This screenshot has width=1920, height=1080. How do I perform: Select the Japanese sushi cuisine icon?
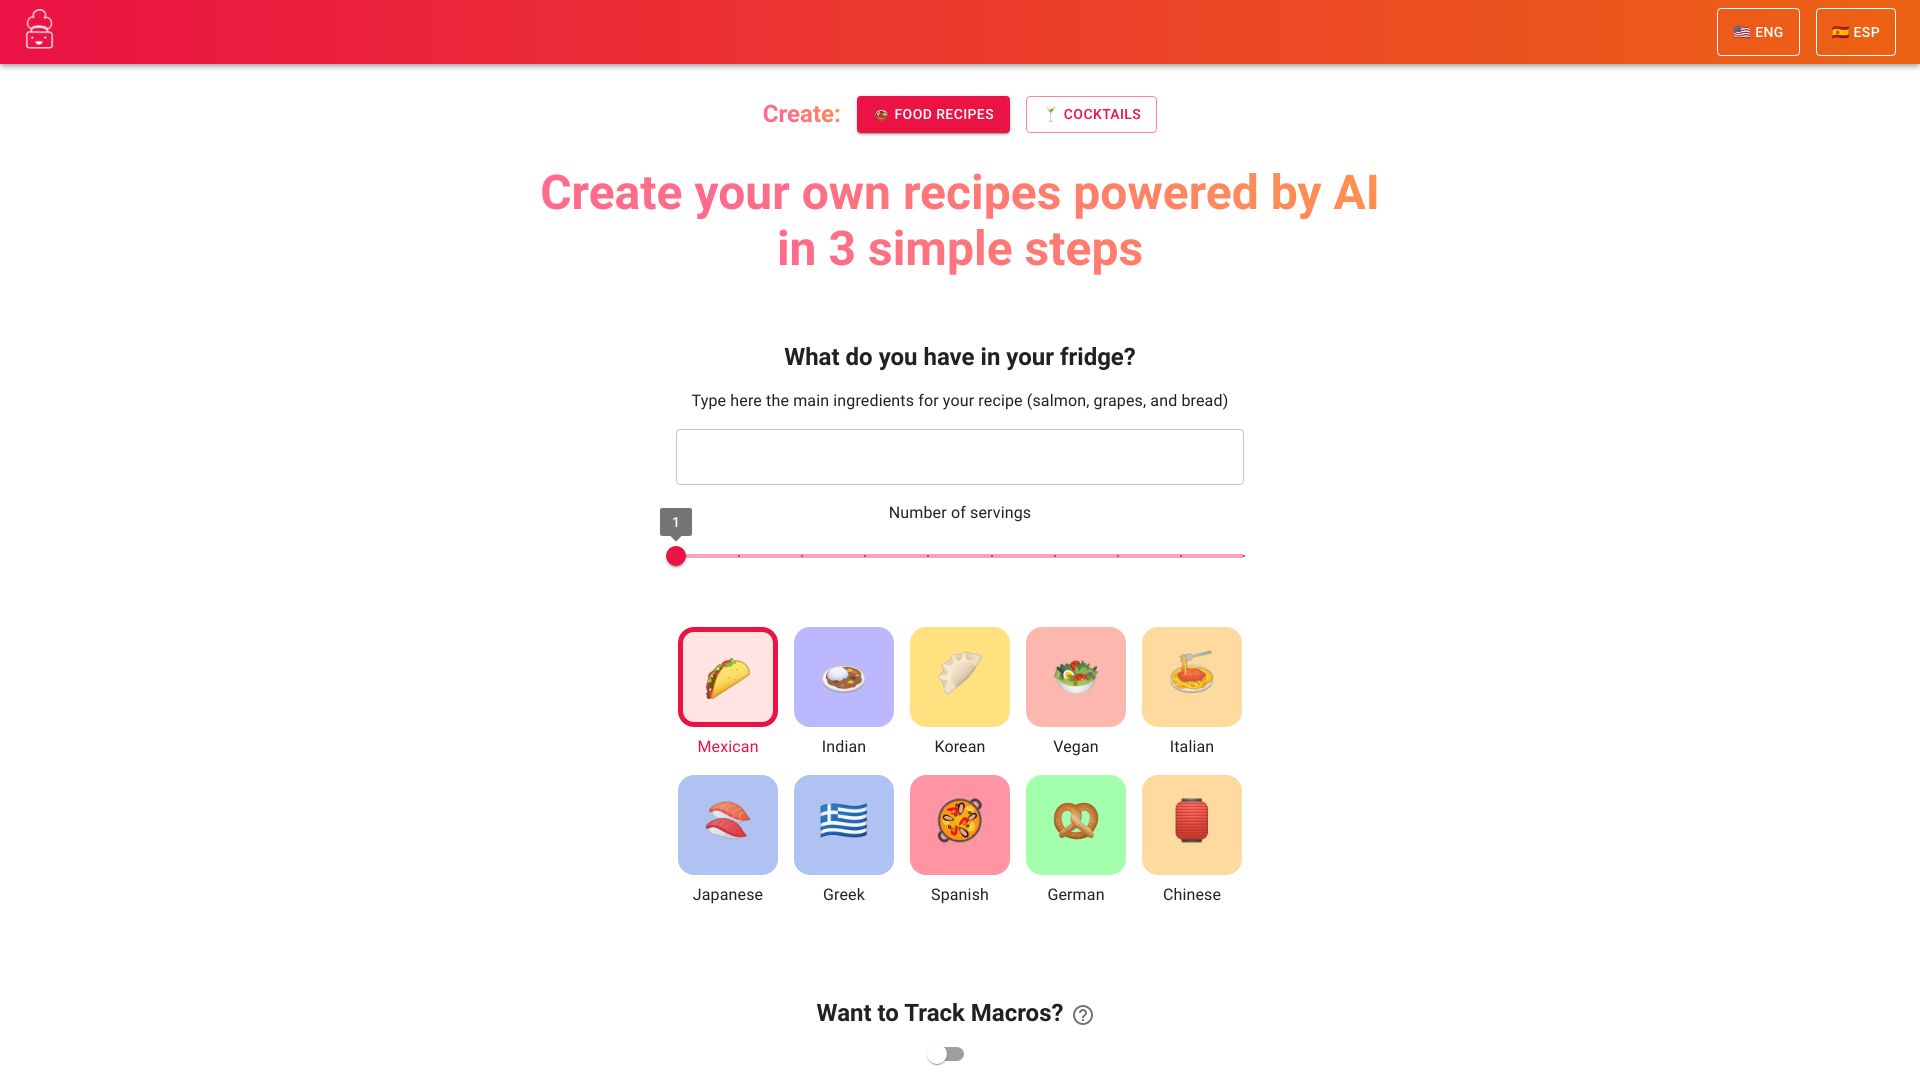coord(728,824)
